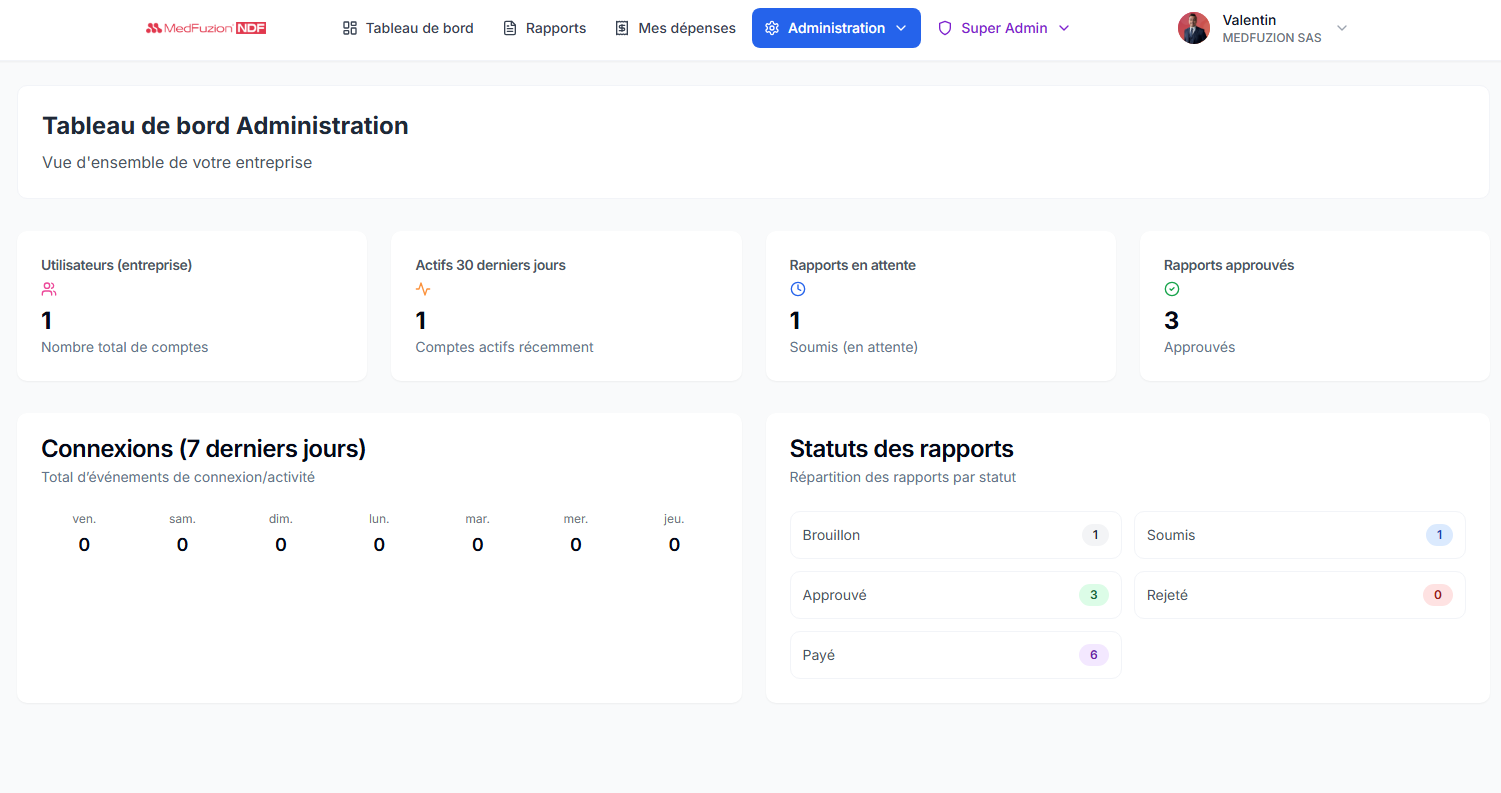Click the users icon under Utilisateurs
Screen dimensions: 1501x793
click(x=49, y=289)
